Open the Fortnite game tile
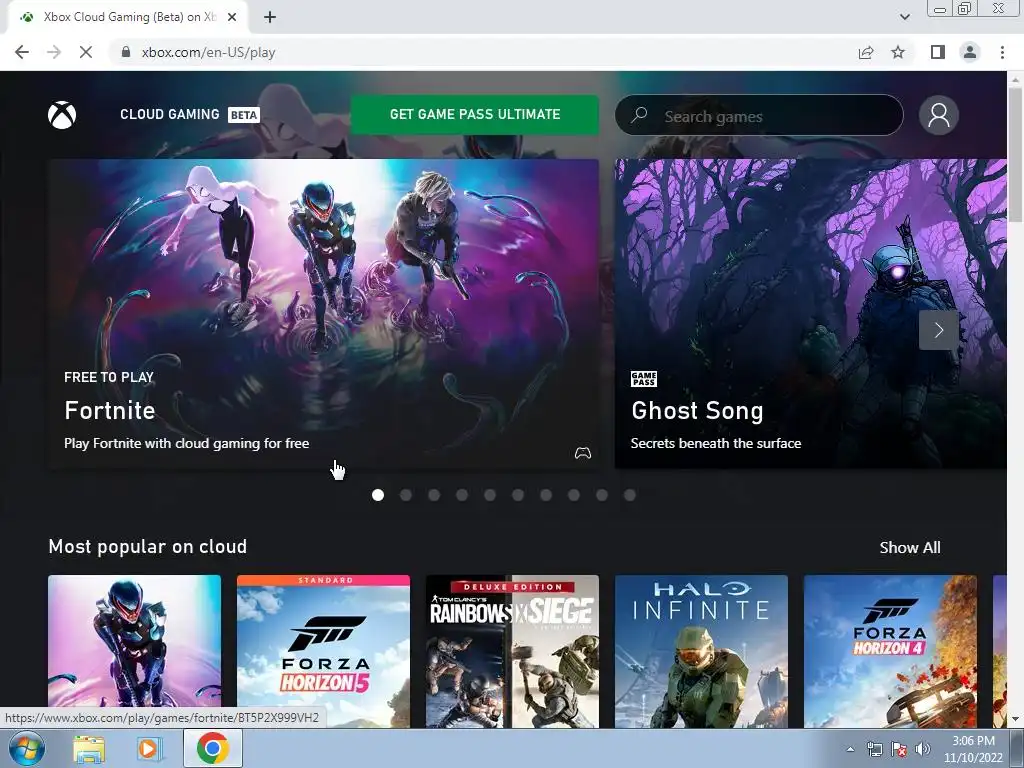This screenshot has height=768, width=1024. point(135,651)
